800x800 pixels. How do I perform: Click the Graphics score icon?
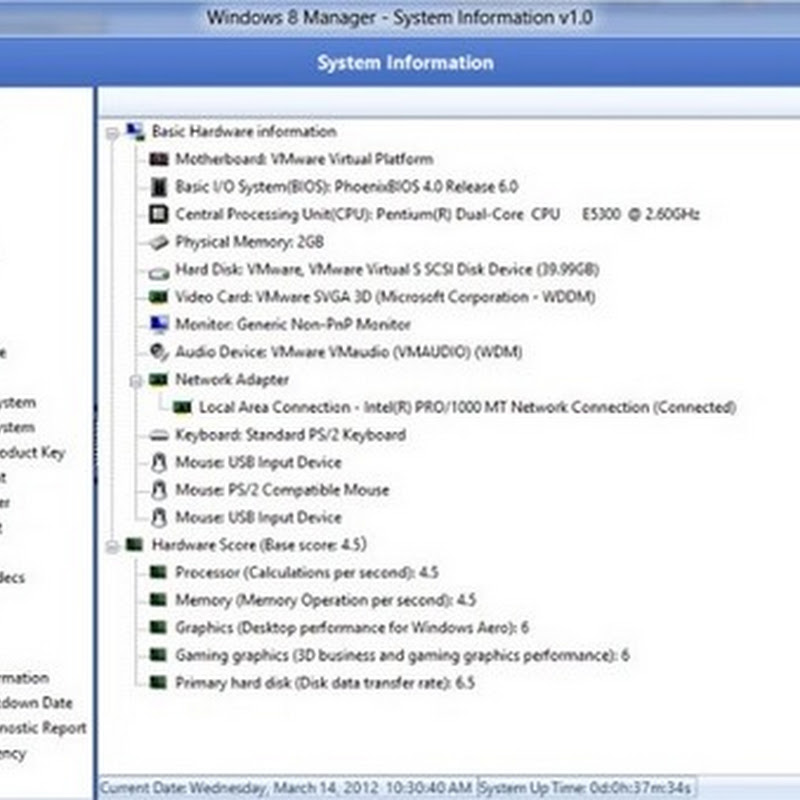[158, 627]
